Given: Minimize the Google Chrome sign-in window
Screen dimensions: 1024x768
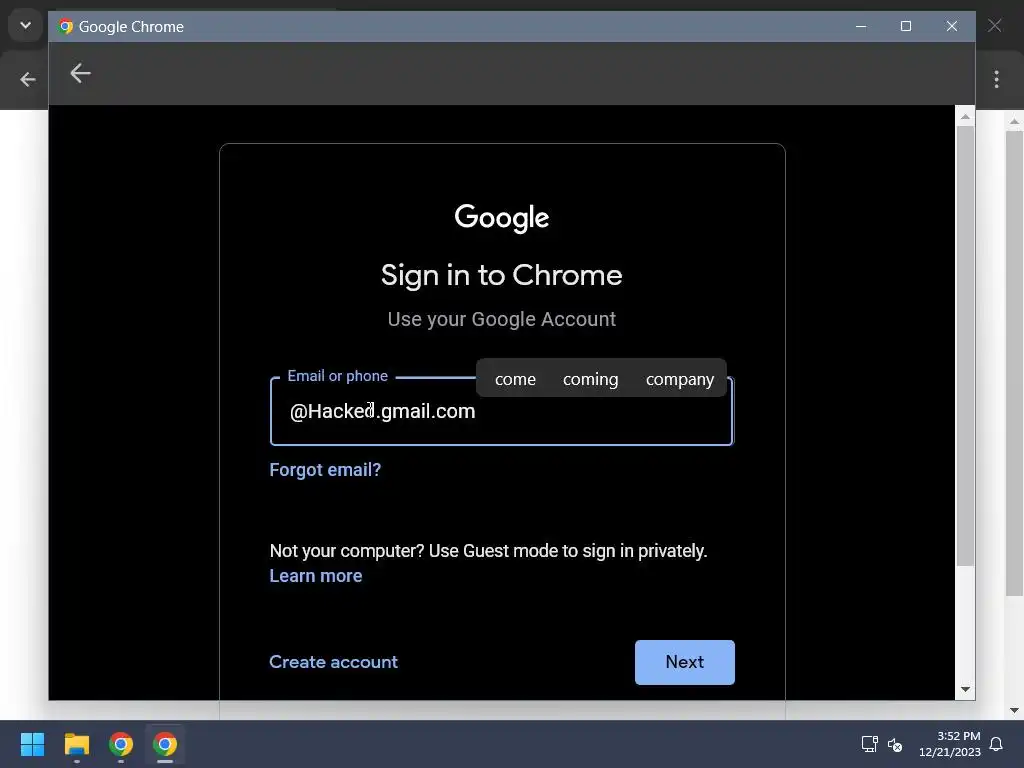Looking at the screenshot, I should (861, 26).
